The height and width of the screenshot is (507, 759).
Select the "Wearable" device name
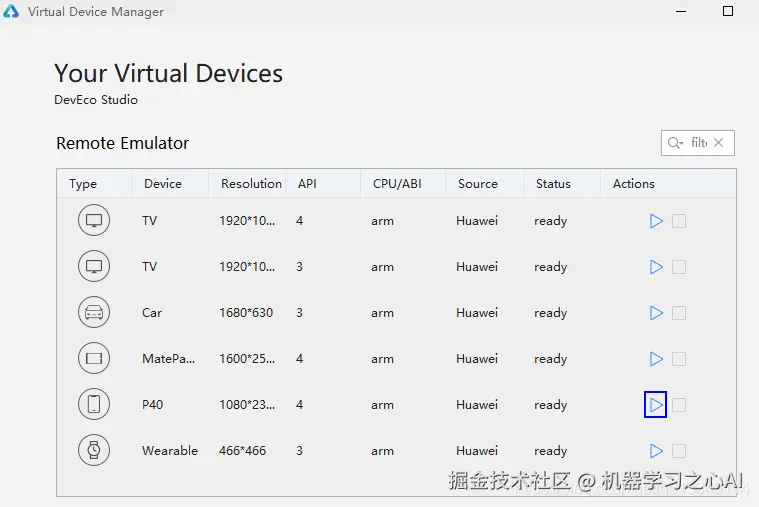[x=170, y=451]
